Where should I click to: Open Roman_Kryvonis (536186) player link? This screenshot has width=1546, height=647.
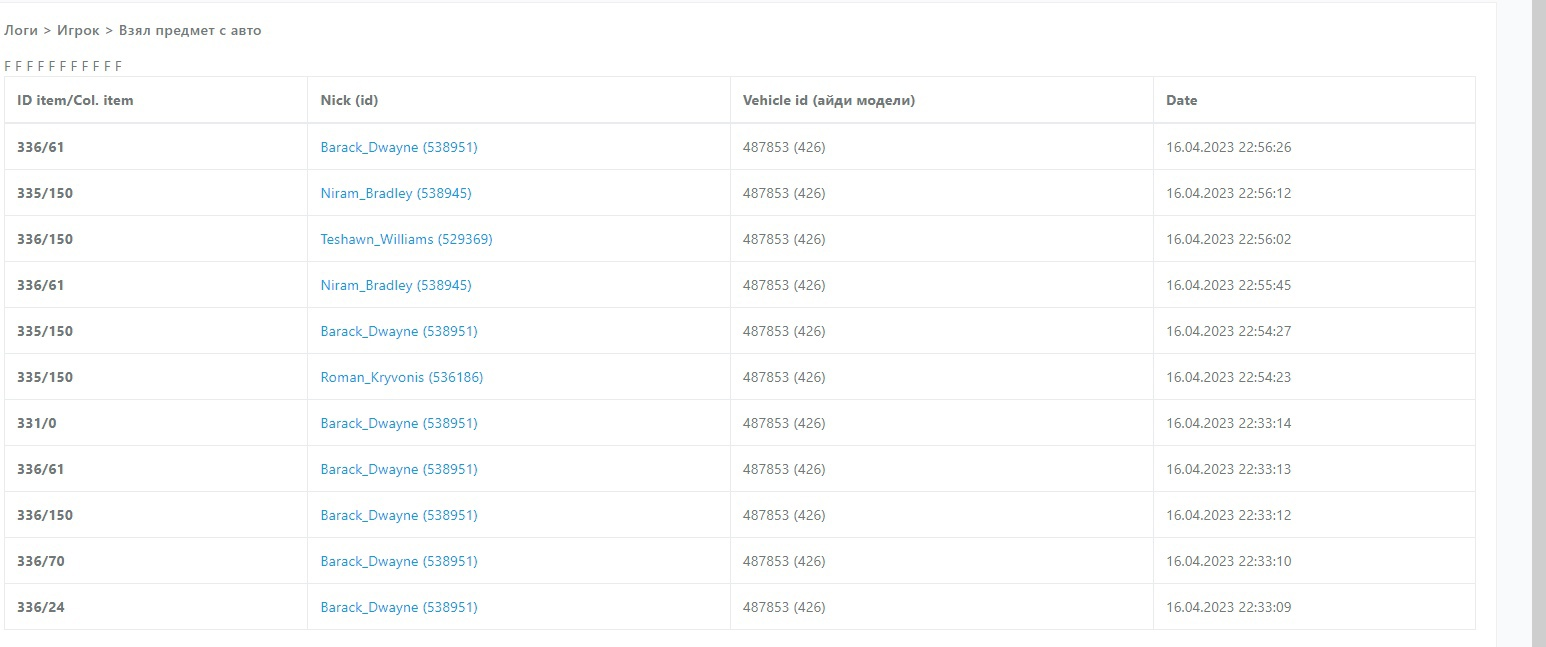[x=401, y=377]
